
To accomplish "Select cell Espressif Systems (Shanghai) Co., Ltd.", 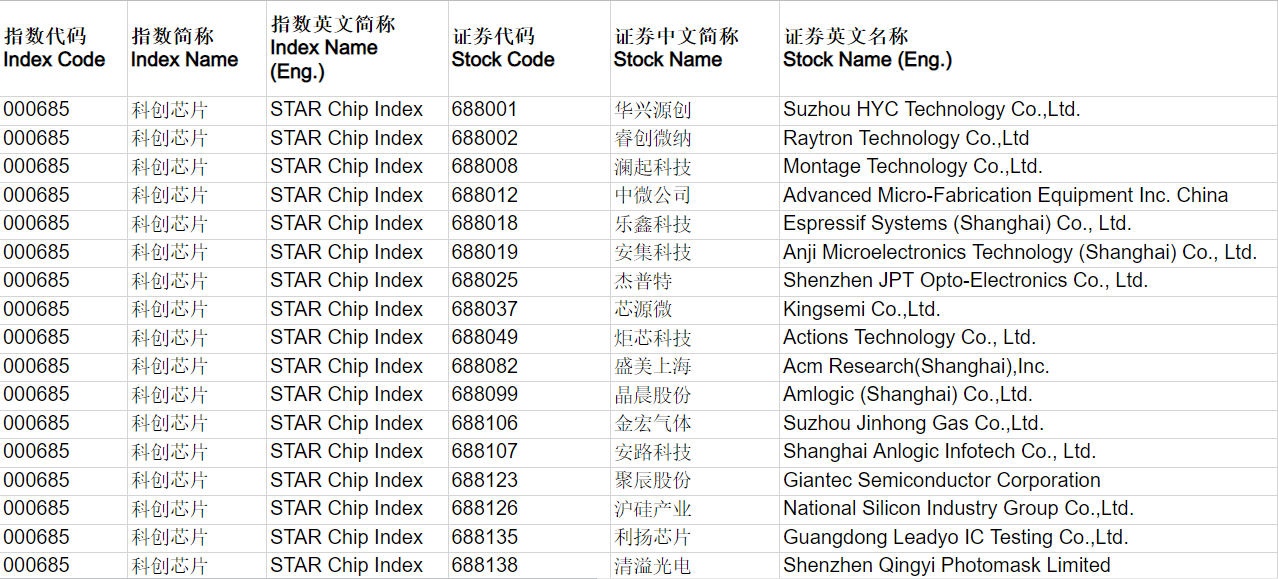I will tap(1029, 223).
